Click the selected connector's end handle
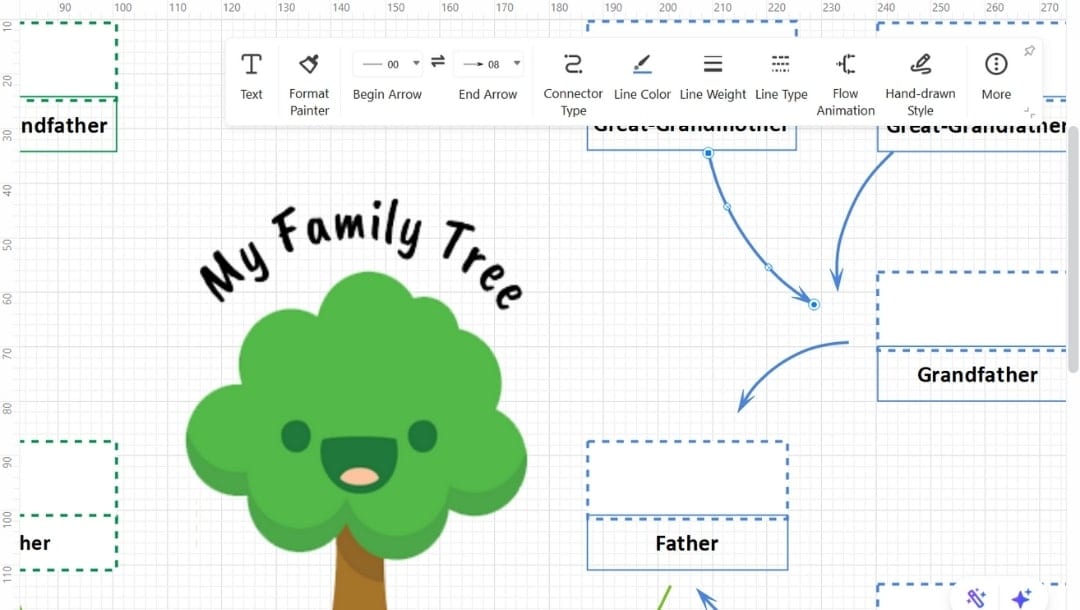The width and height of the screenshot is (1080, 610). click(813, 304)
